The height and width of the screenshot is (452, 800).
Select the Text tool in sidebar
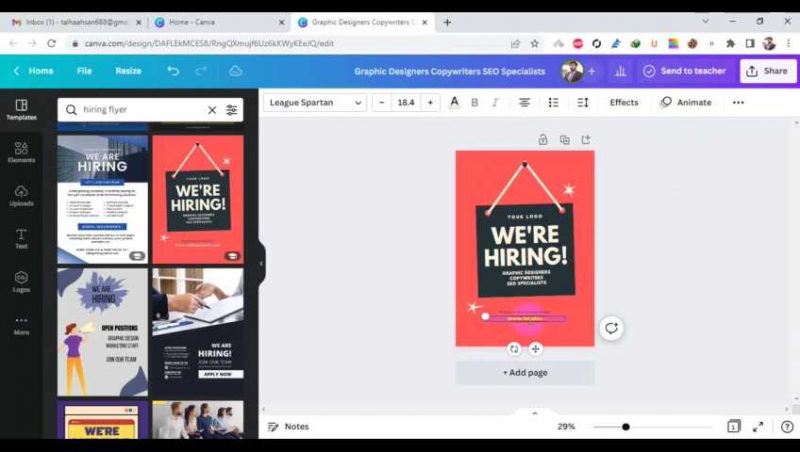21,238
